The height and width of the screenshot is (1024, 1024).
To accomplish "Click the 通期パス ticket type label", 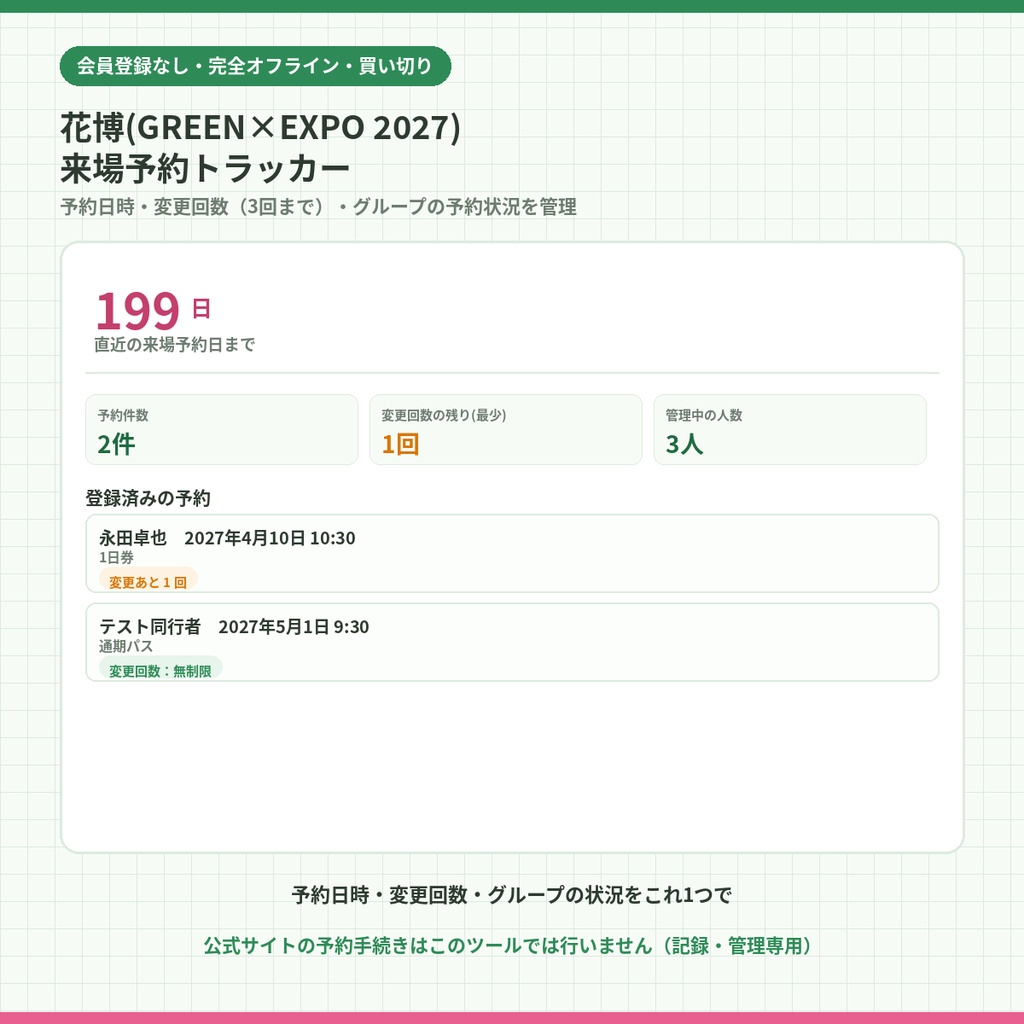I will [126, 647].
